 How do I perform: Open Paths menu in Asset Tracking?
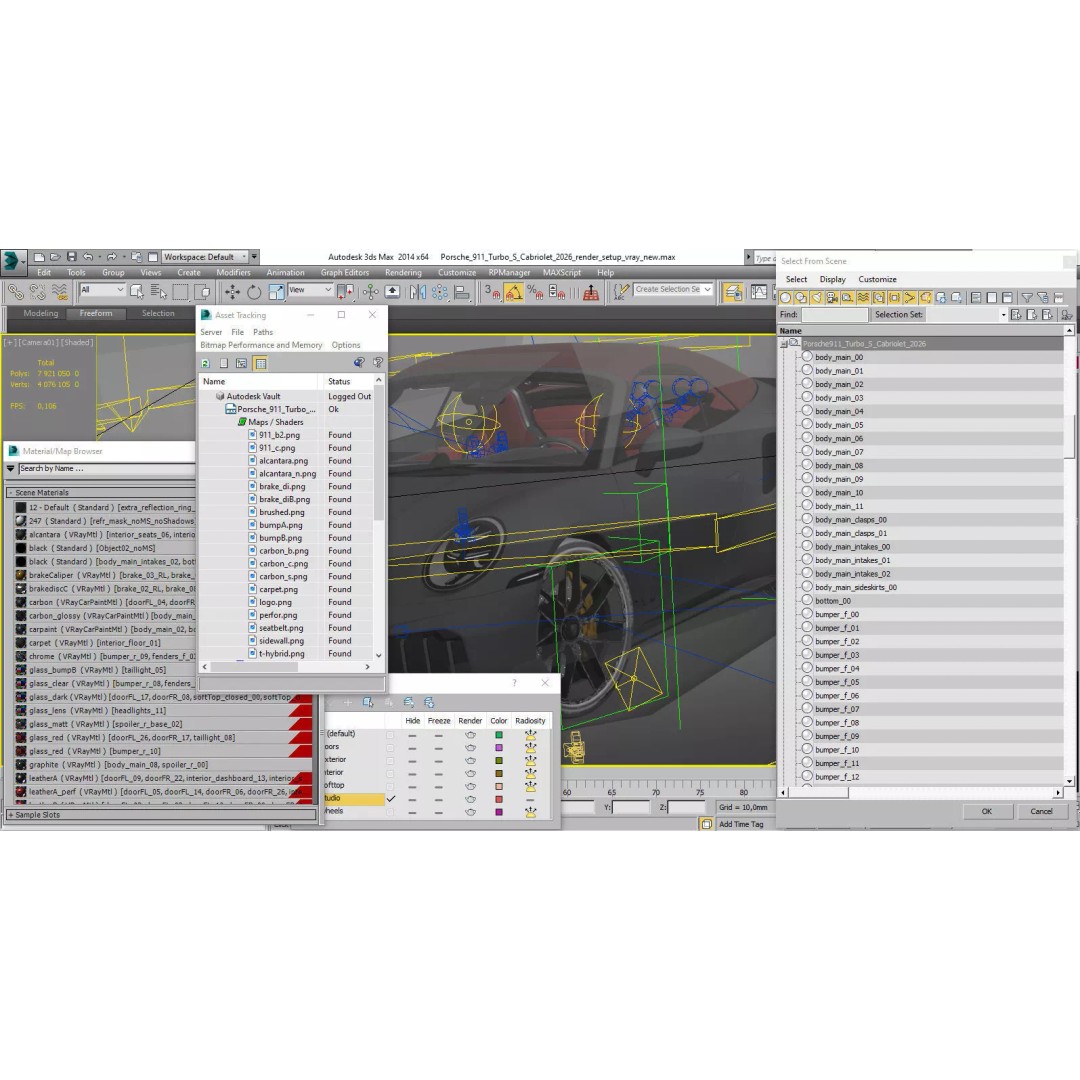coord(263,332)
